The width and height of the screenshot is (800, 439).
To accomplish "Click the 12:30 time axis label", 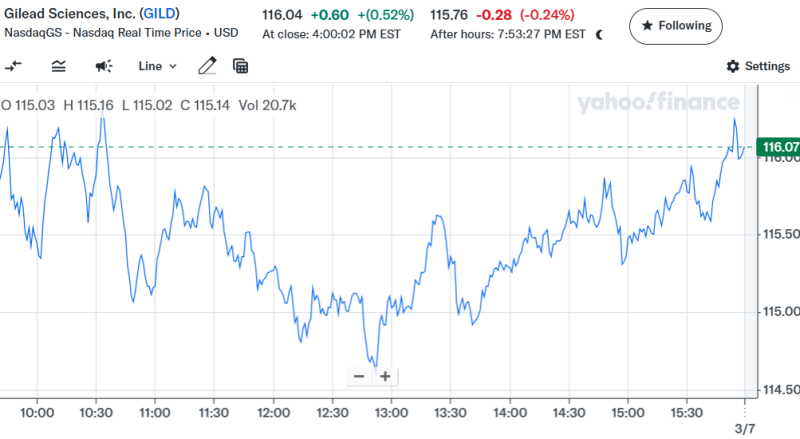I will 332,411.
